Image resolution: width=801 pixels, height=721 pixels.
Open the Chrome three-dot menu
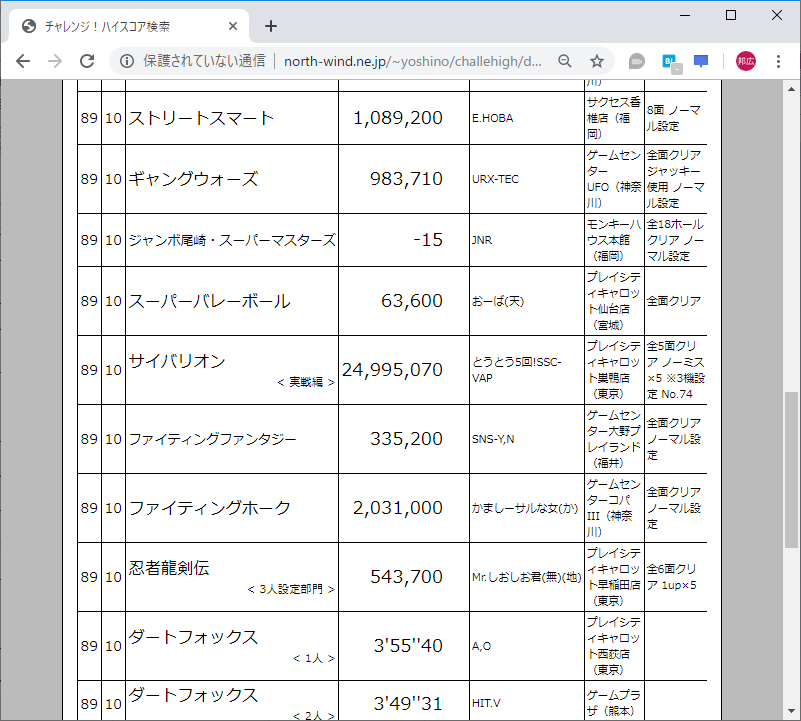click(777, 61)
